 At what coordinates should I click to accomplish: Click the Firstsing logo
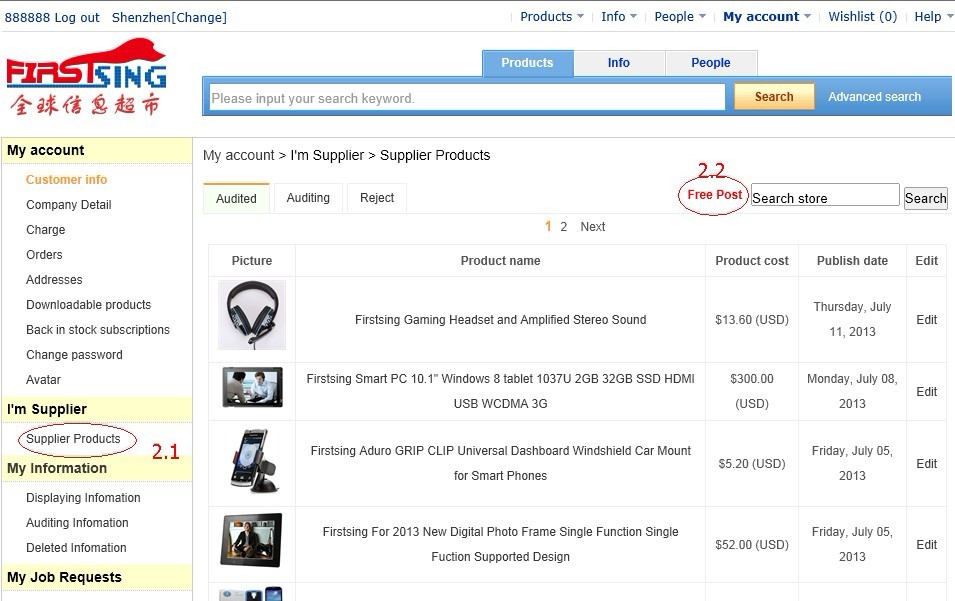(86, 76)
